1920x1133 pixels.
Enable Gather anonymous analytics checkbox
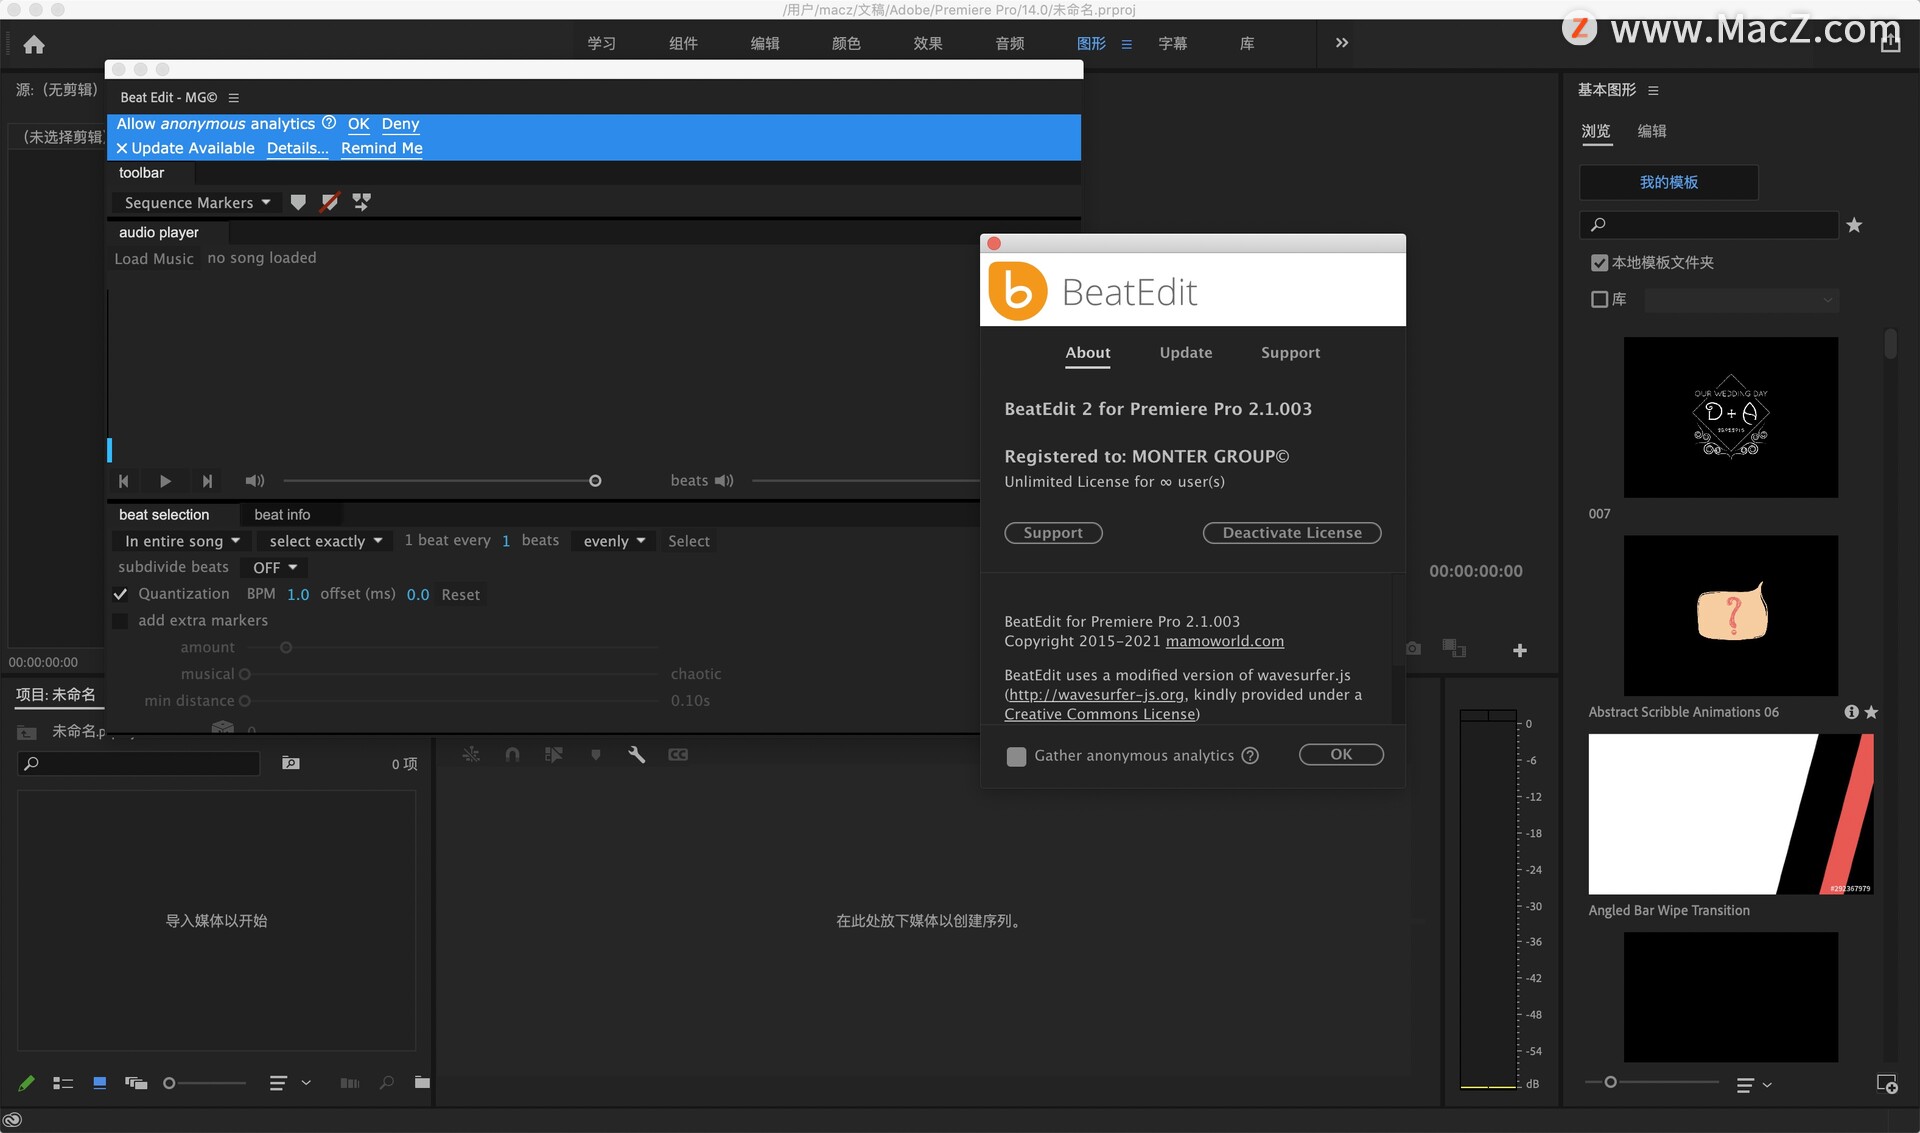pyautogui.click(x=1016, y=756)
